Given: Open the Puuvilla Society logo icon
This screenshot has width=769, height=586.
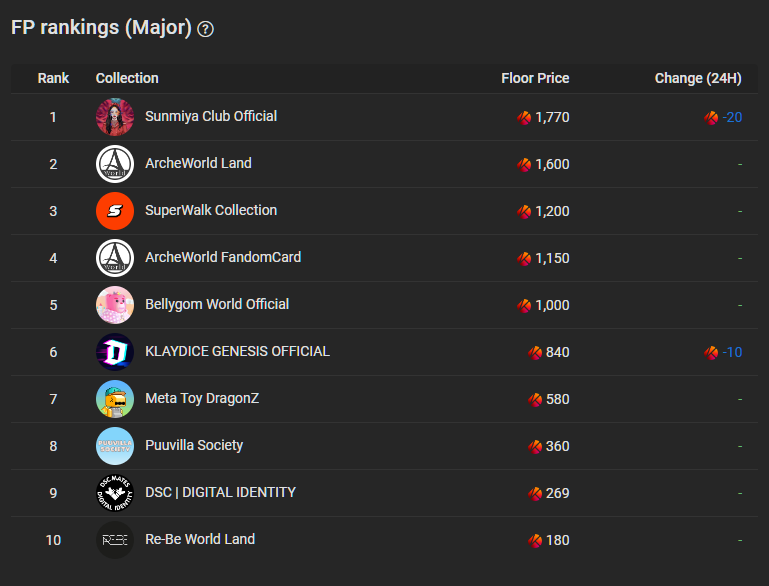Looking at the screenshot, I should point(115,446).
